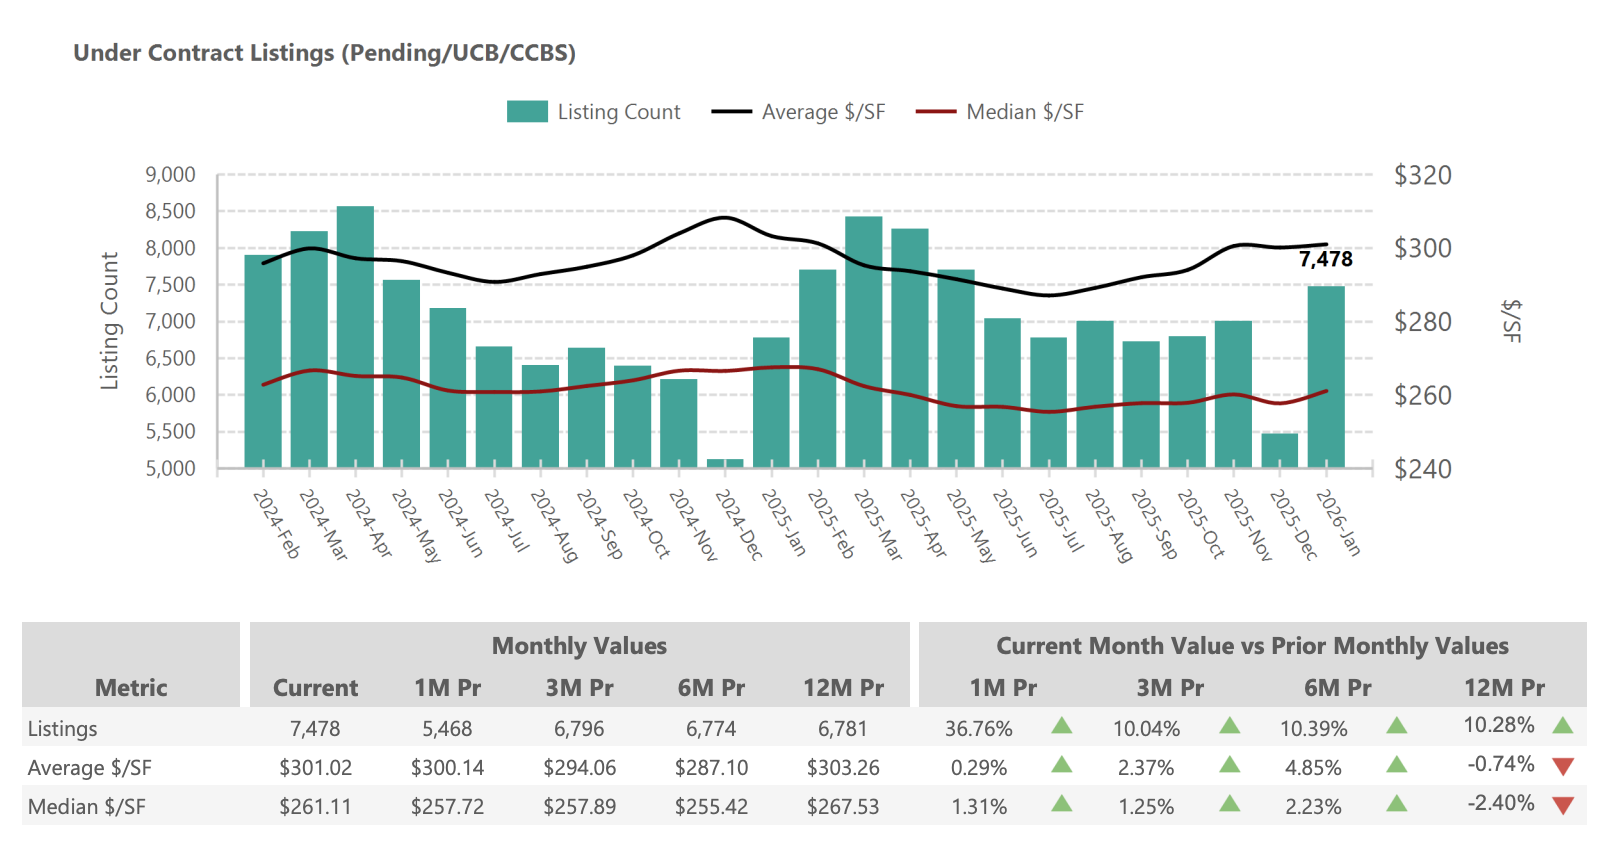Select the short 2024-Dec listing bar
Image resolution: width=1602 pixels, height=842 pixels.
click(x=725, y=463)
